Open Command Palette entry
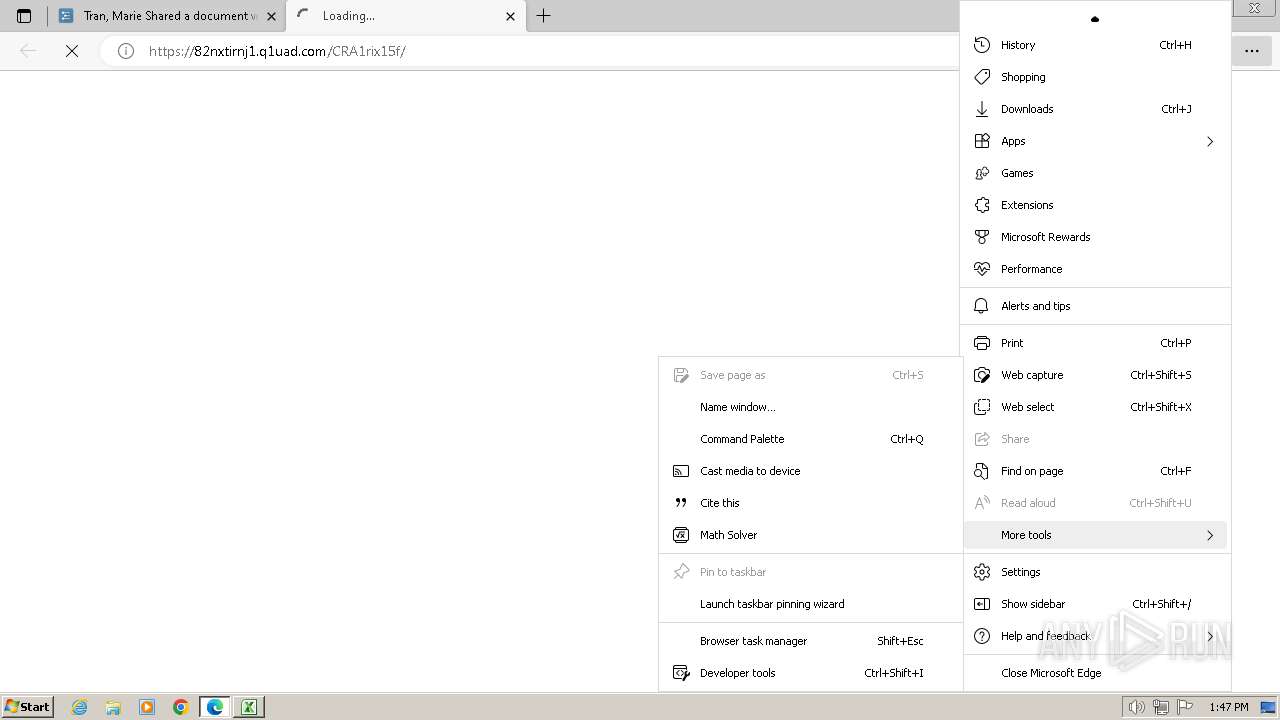 pos(810,439)
